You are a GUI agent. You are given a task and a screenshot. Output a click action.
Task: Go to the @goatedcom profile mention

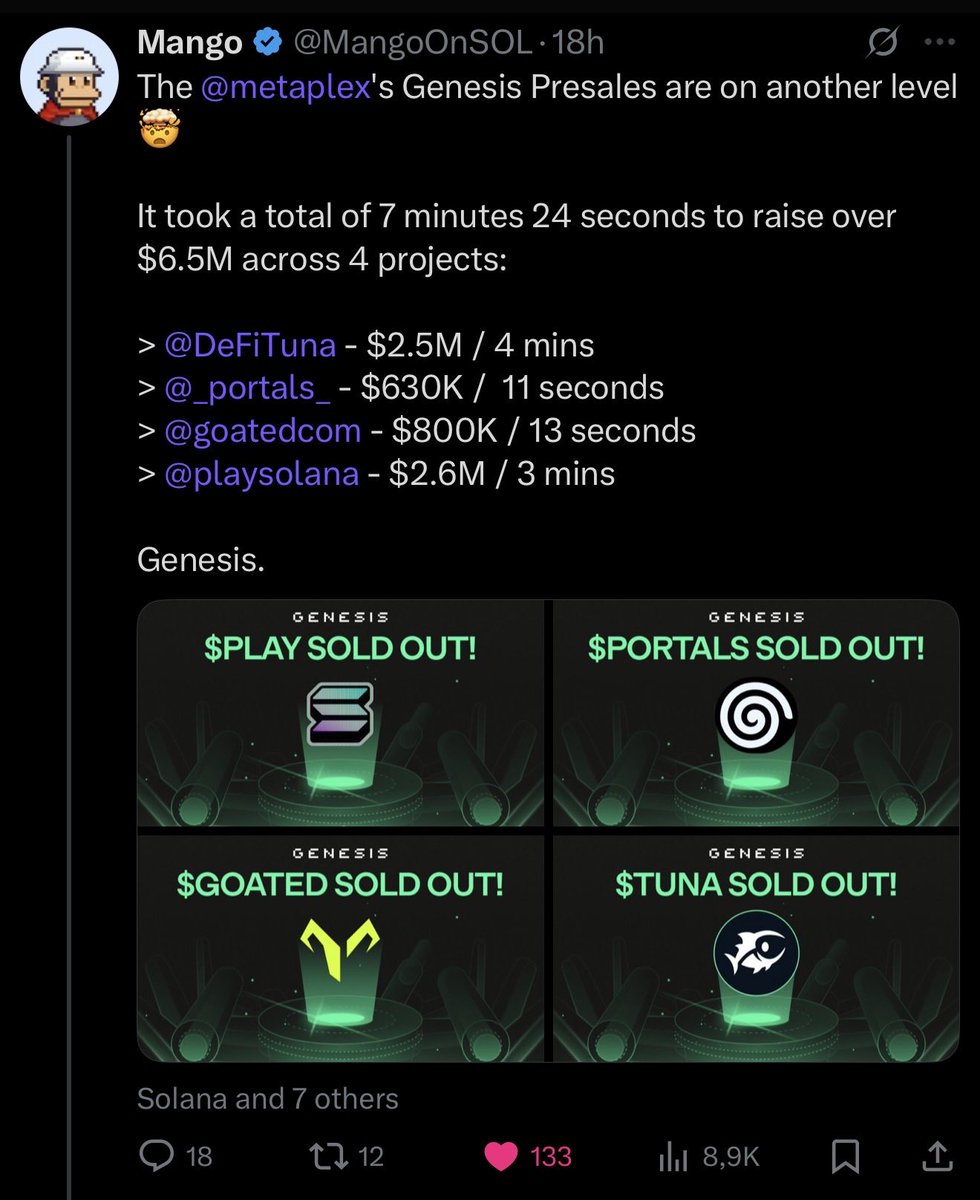click(x=260, y=431)
